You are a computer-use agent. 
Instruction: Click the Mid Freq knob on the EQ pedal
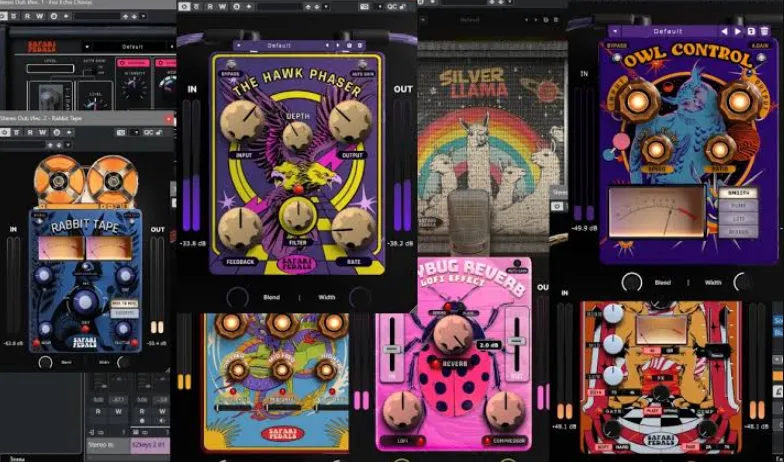point(282,370)
